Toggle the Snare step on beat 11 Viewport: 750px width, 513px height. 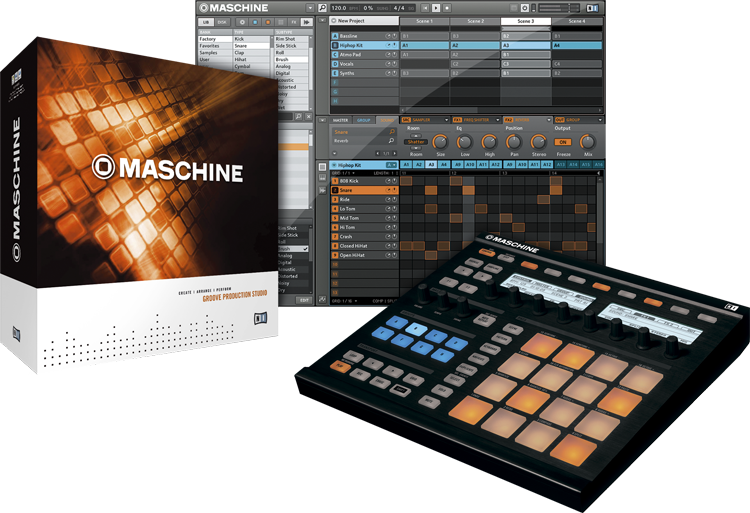pyautogui.click(x=431, y=190)
